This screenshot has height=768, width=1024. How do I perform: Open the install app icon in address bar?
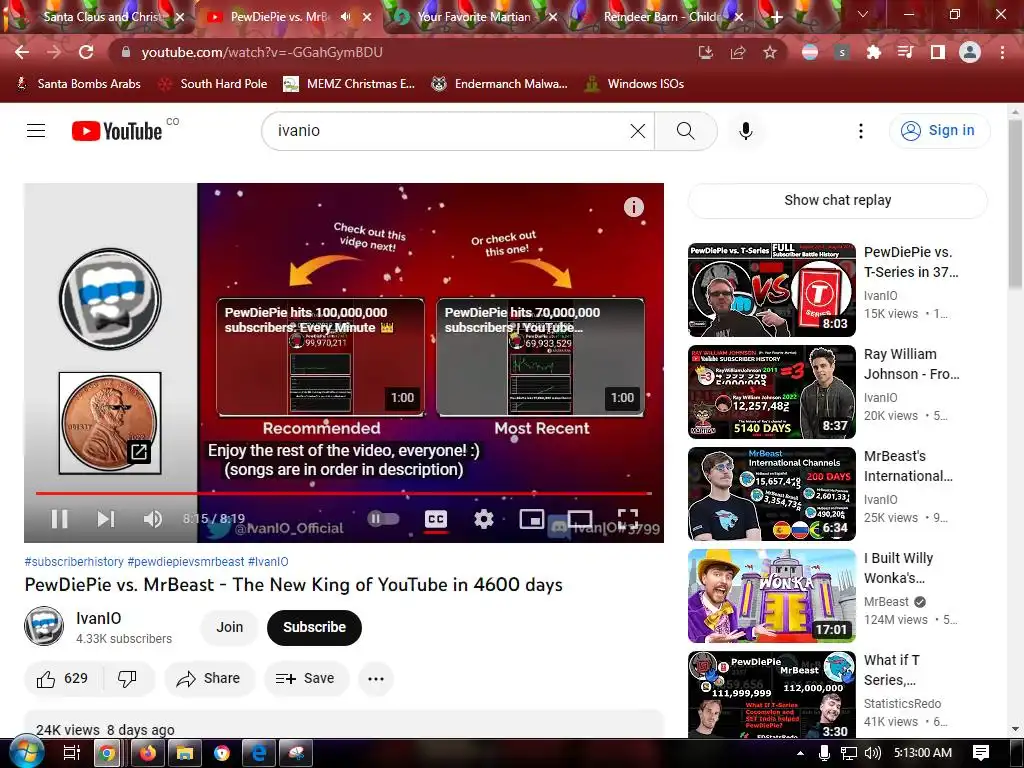706,52
